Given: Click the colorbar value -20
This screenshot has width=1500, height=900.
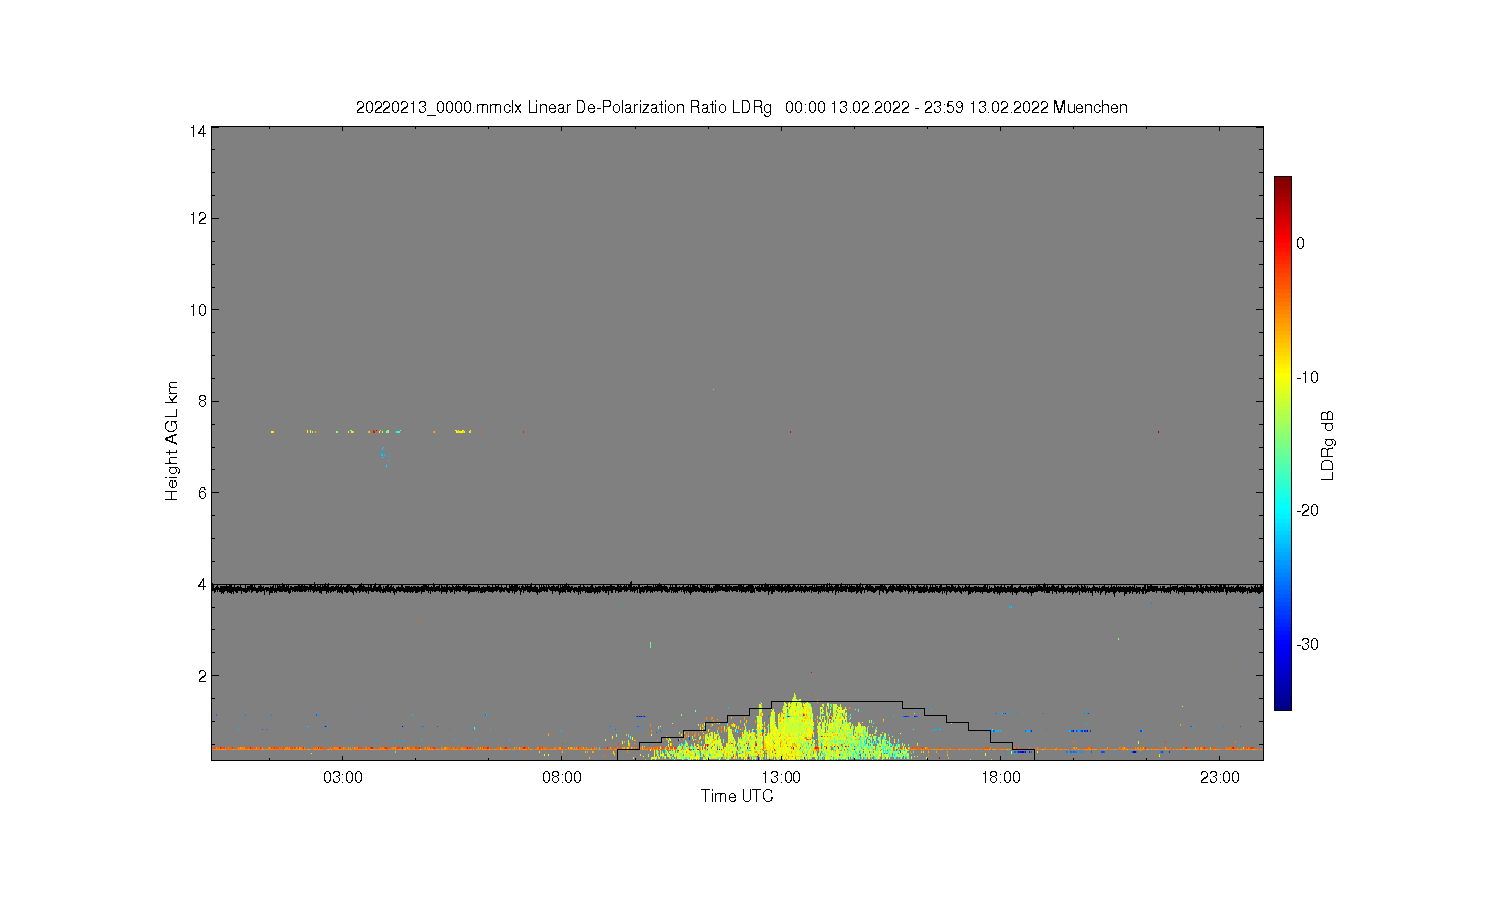Looking at the screenshot, I should pos(1307,510).
